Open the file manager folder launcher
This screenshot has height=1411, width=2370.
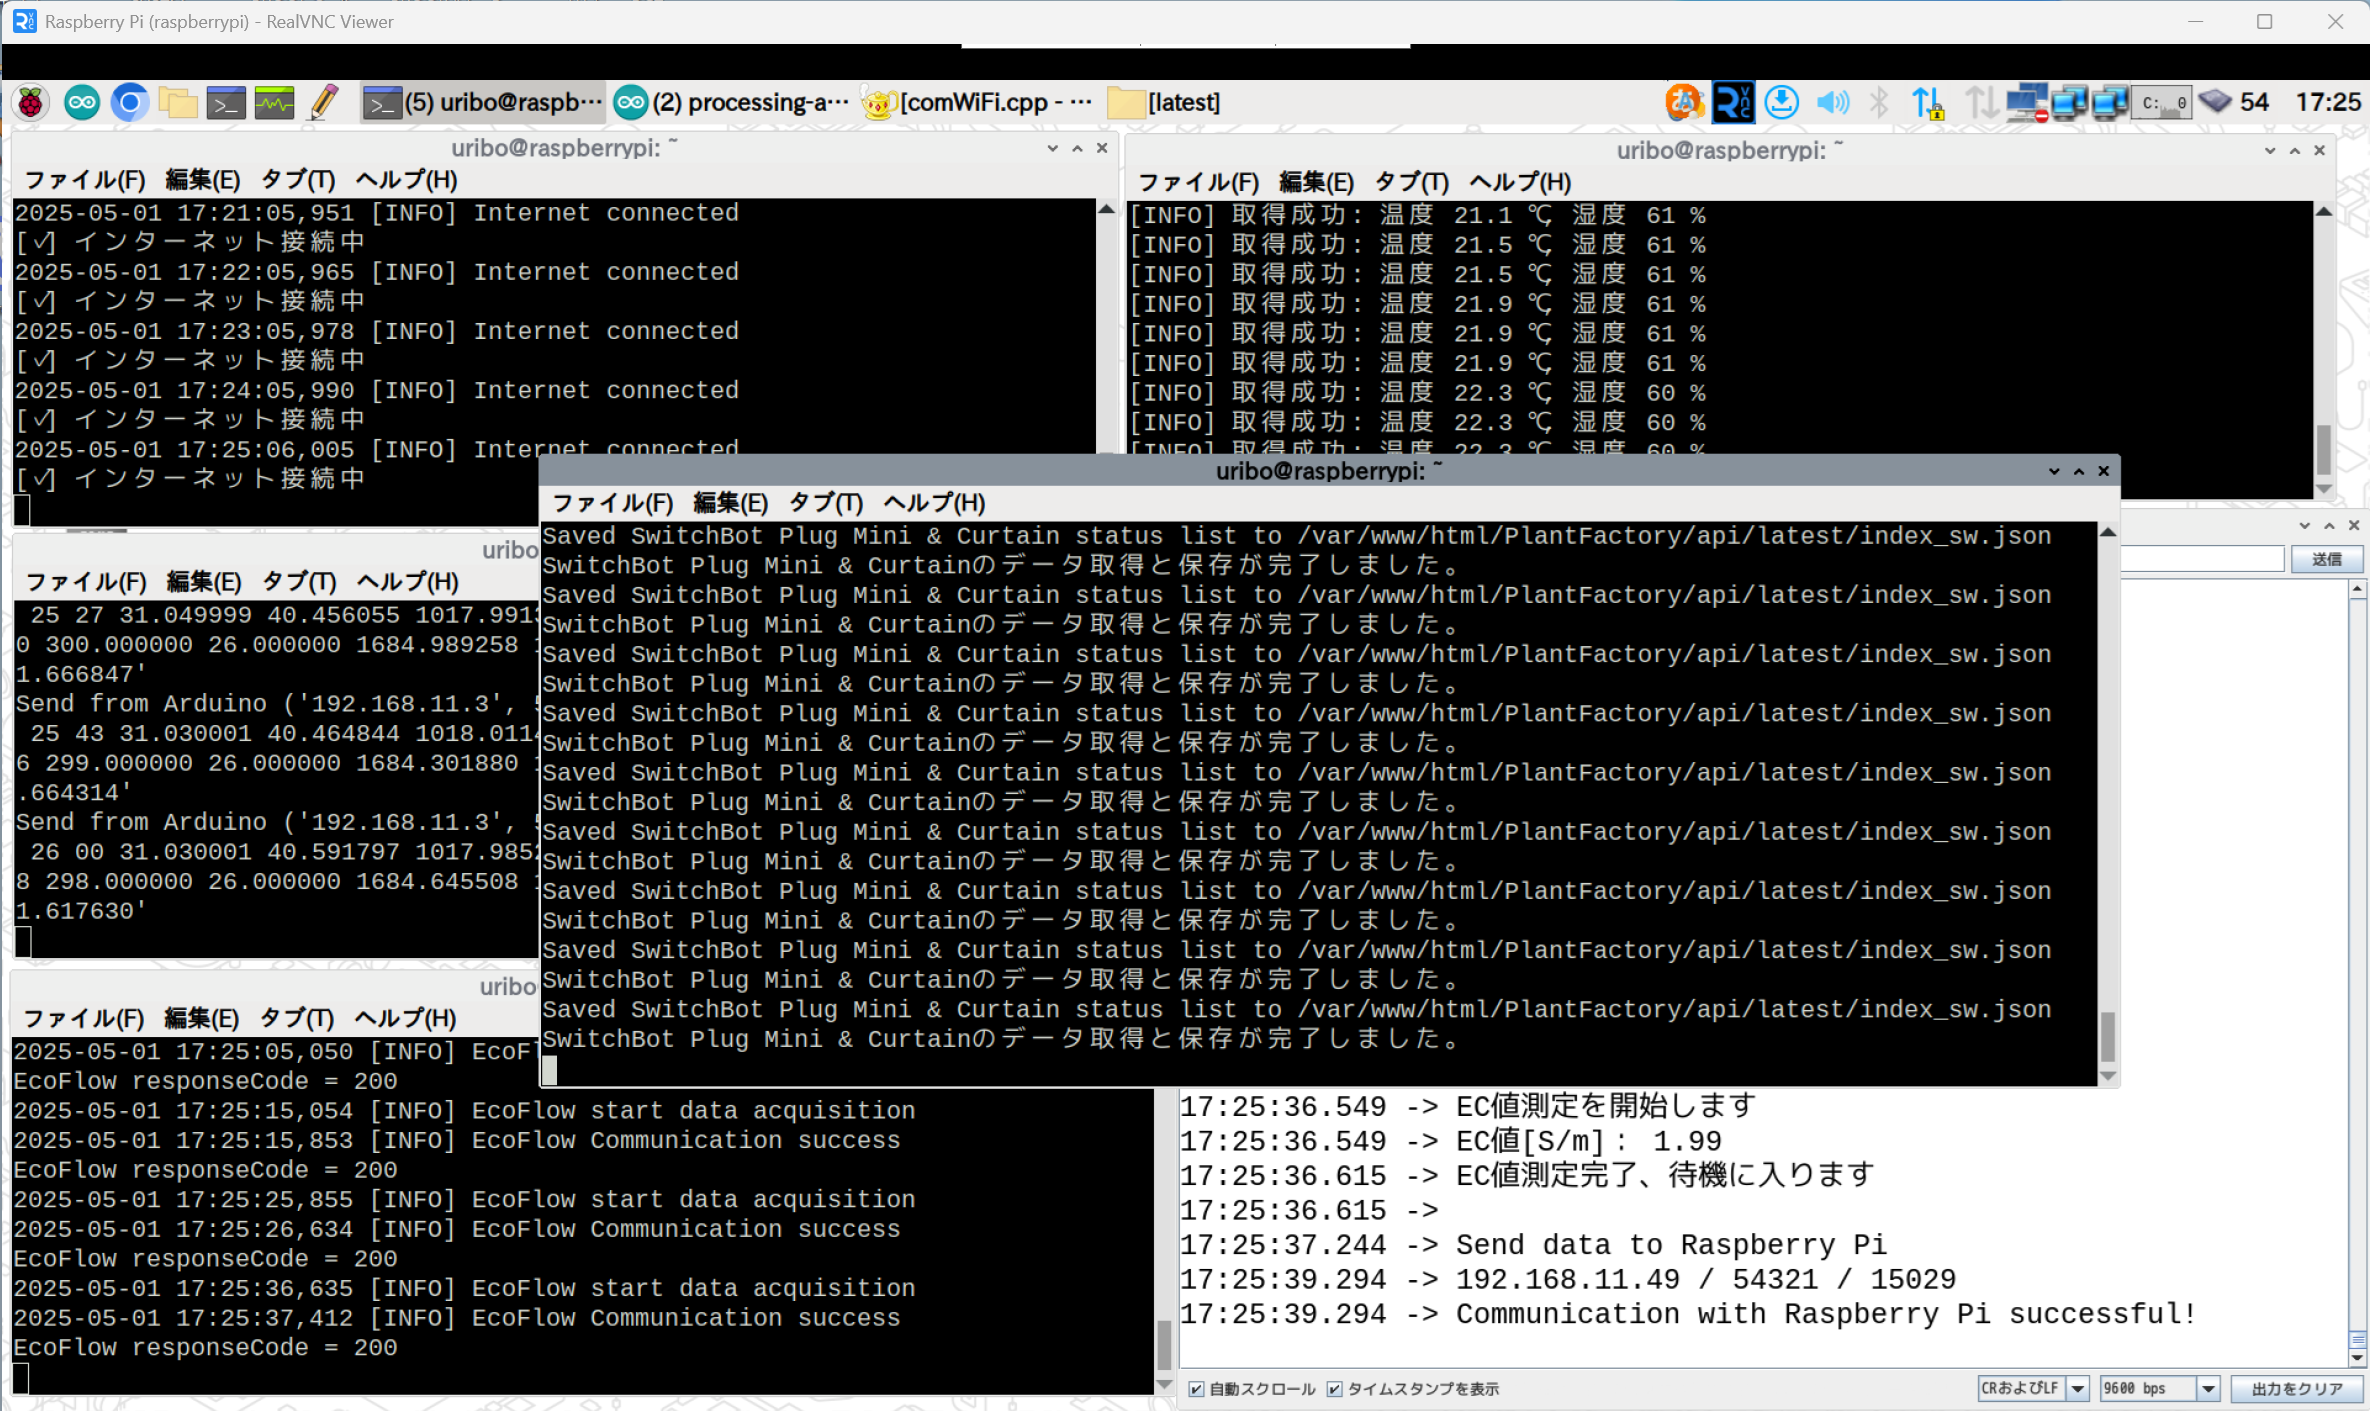tap(178, 102)
